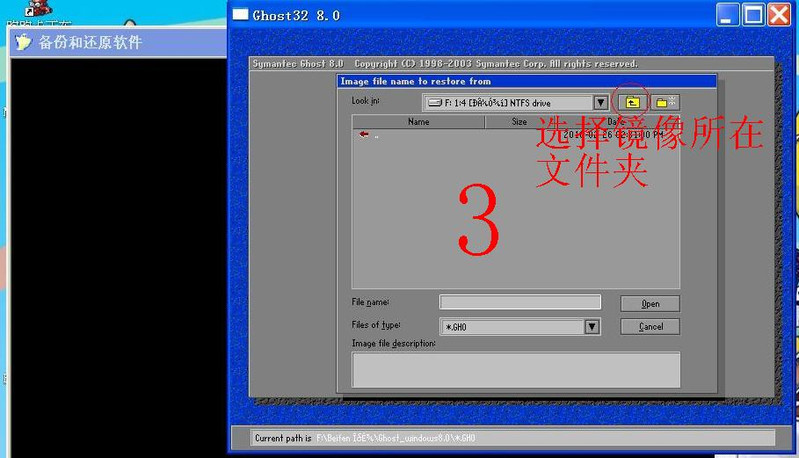Click the Open button

click(x=650, y=304)
